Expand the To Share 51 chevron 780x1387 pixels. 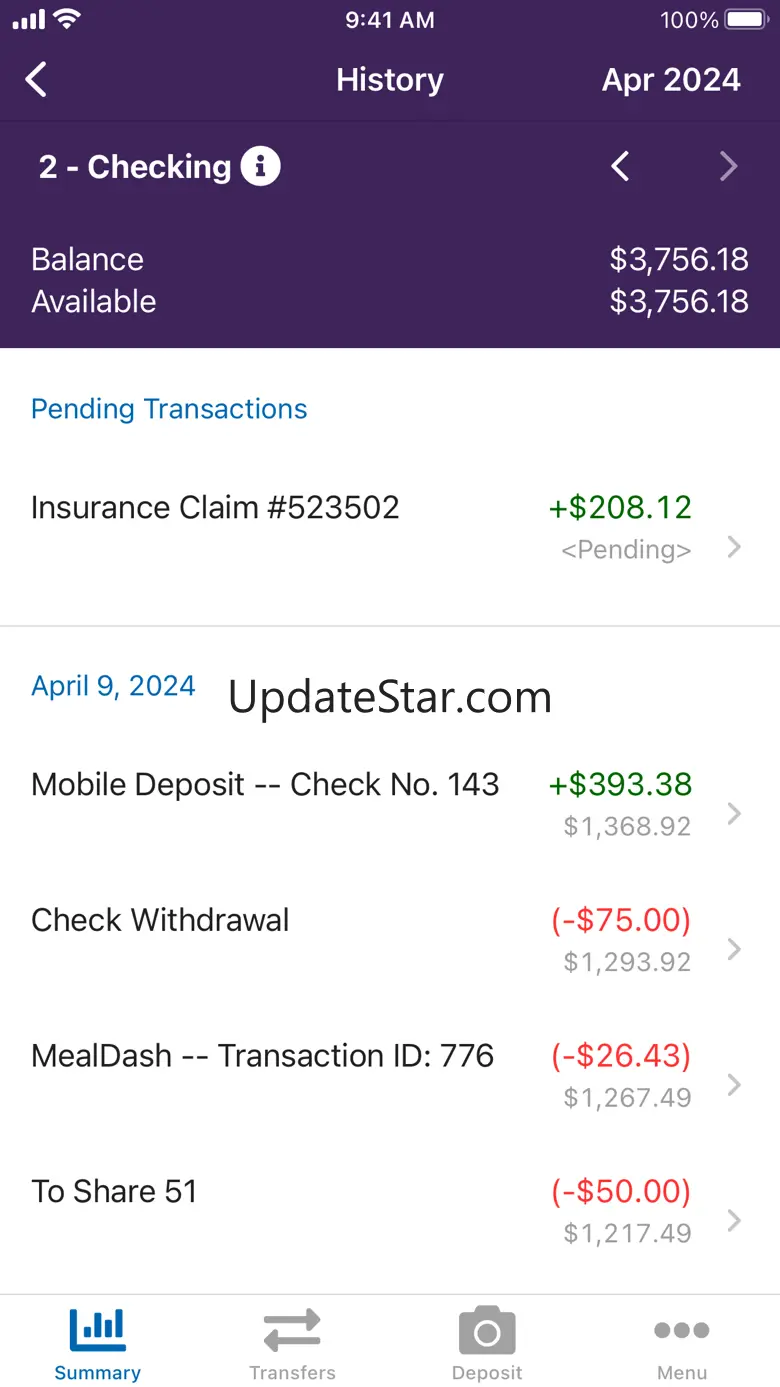(734, 1220)
